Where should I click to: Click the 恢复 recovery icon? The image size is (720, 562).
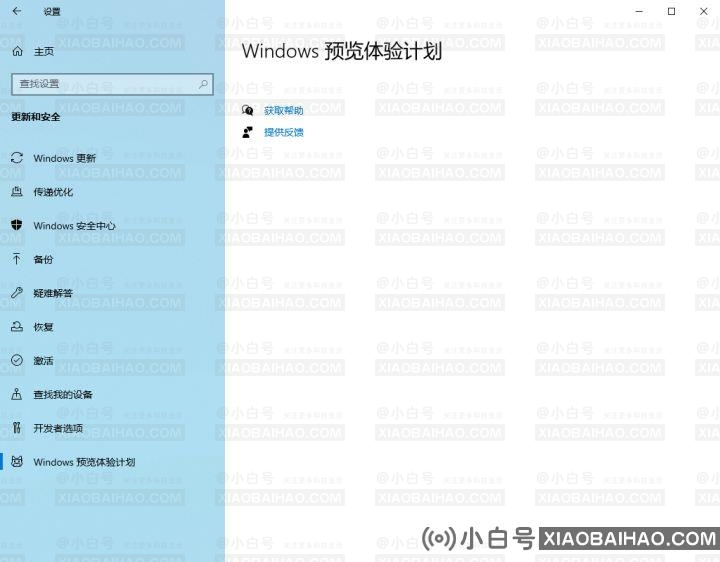tap(17, 327)
